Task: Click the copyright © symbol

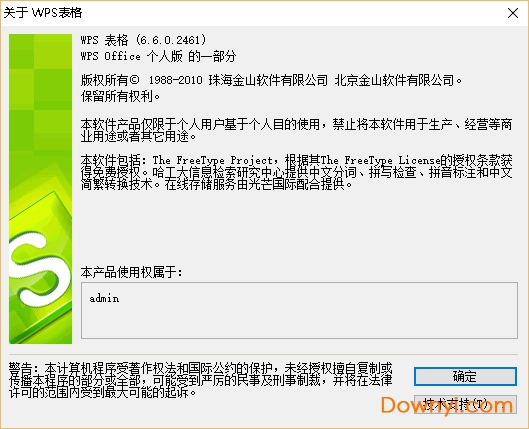Action: click(x=134, y=80)
